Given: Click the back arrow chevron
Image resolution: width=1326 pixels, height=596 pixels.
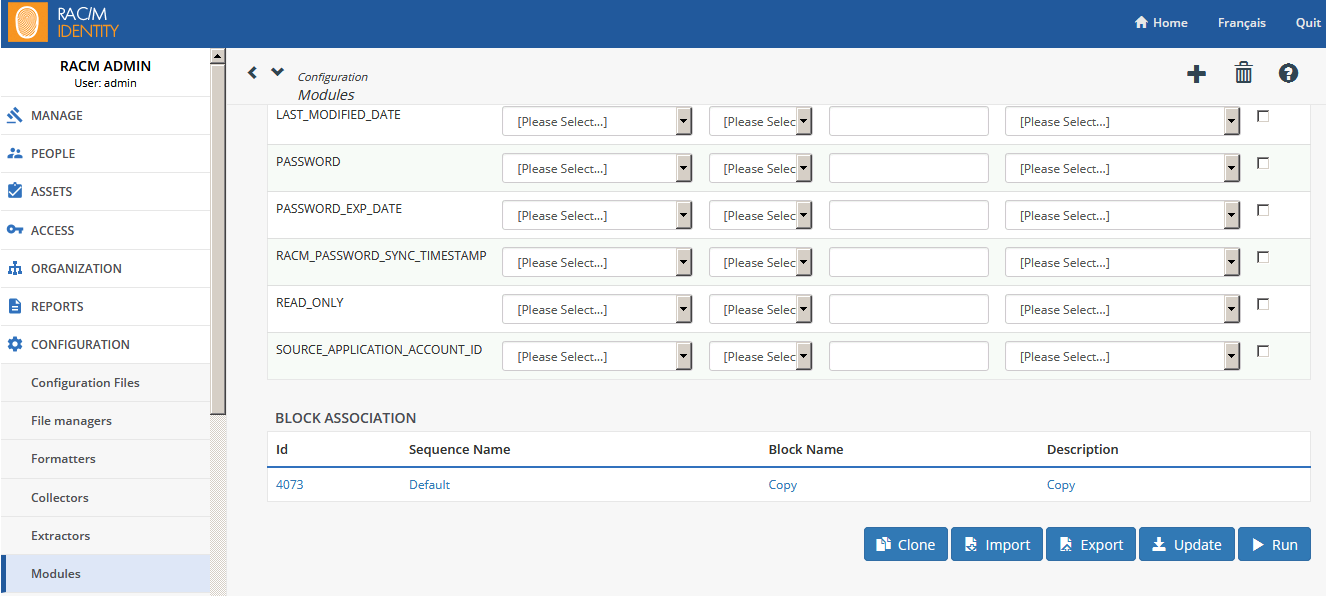Looking at the screenshot, I should pos(252,72).
